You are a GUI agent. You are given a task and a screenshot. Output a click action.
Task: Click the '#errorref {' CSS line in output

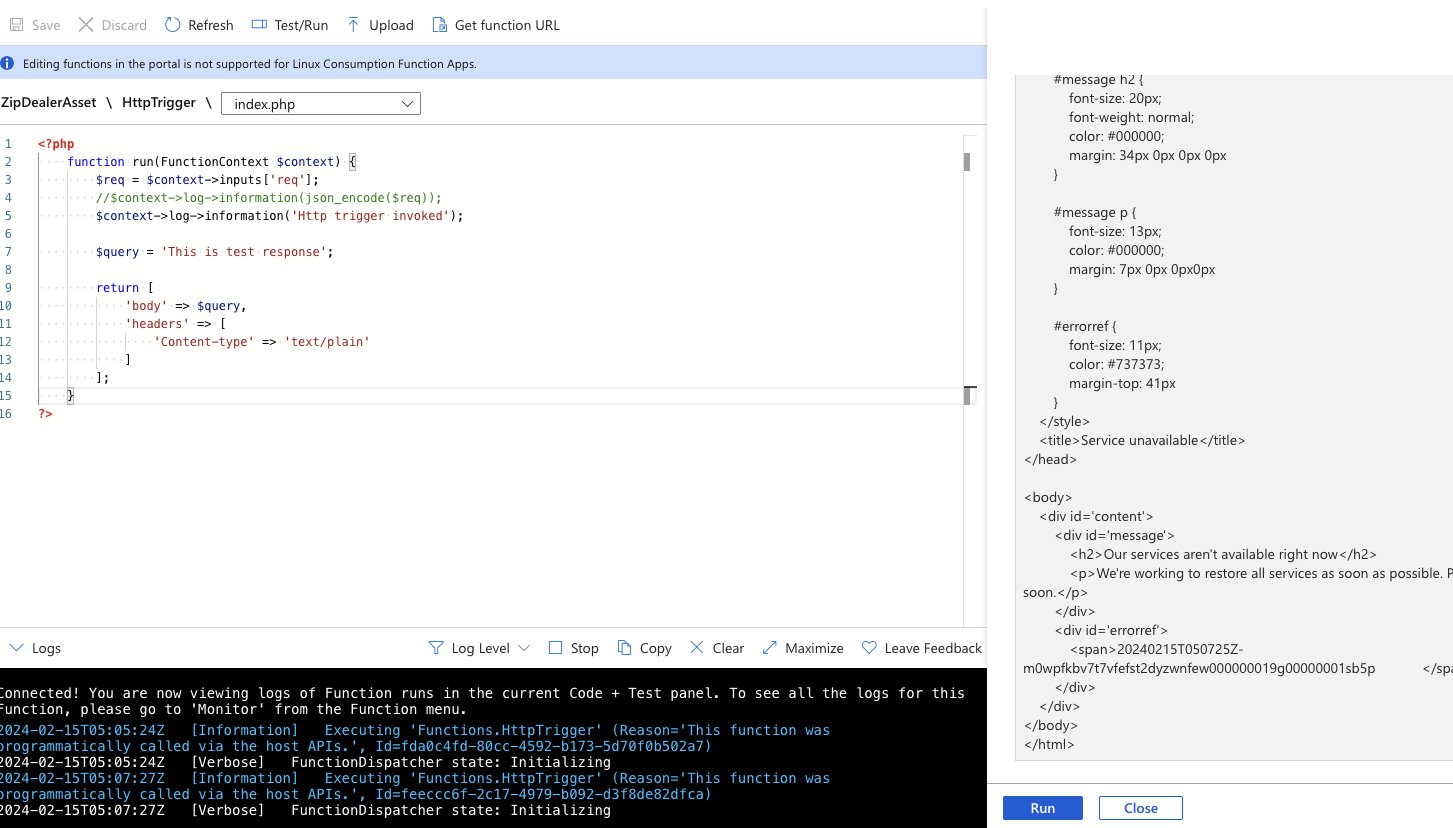click(x=1085, y=326)
